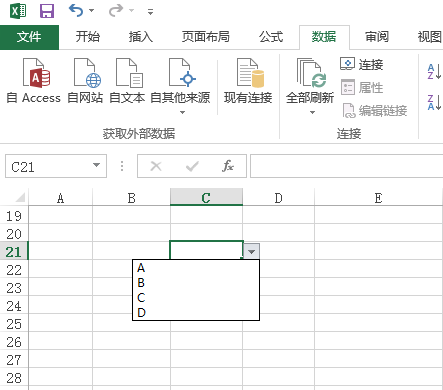This screenshot has height=390, width=443.
Task: Open the undo history dropdown arrow
Action: click(x=91, y=11)
